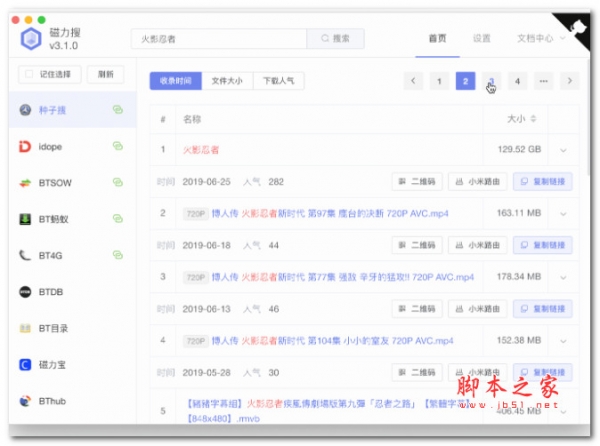This screenshot has height=446, width=600.
Task: Click the 磁力搜 hexagon app logo
Action: tap(31, 39)
